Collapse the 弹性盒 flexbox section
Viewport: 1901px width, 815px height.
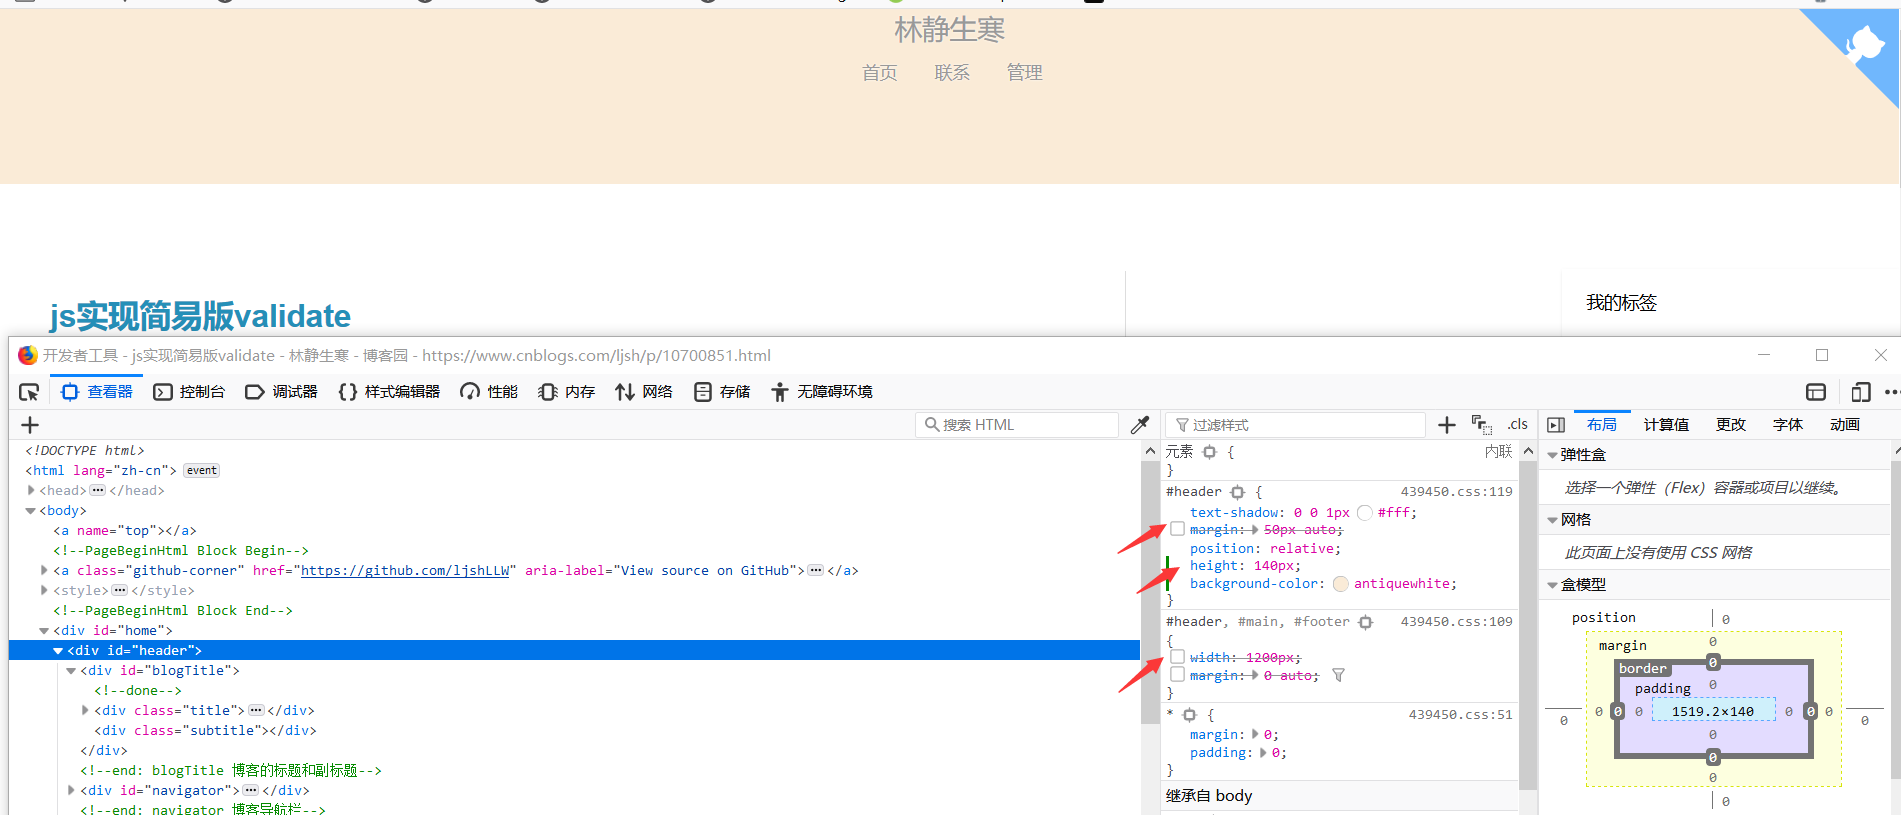[x=1552, y=455]
